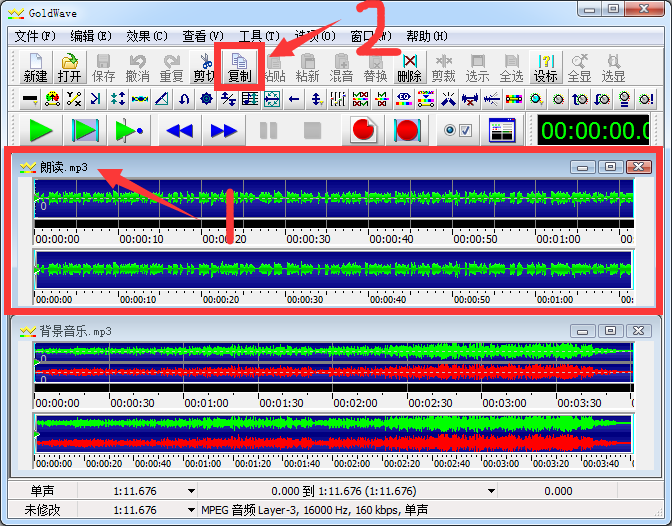The height and width of the screenshot is (526, 672).
Task: Open the echo effect icon
Action: (96, 99)
